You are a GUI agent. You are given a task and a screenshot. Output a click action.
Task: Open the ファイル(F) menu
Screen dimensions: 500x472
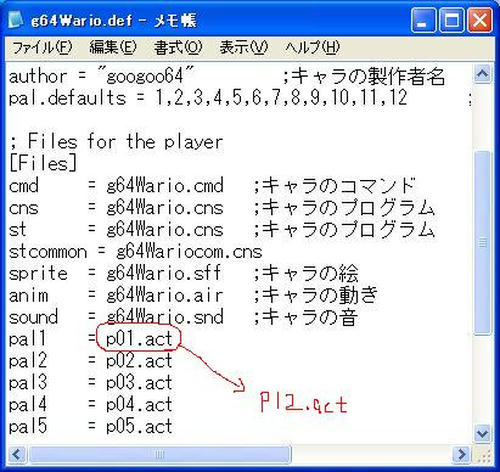[x=42, y=47]
